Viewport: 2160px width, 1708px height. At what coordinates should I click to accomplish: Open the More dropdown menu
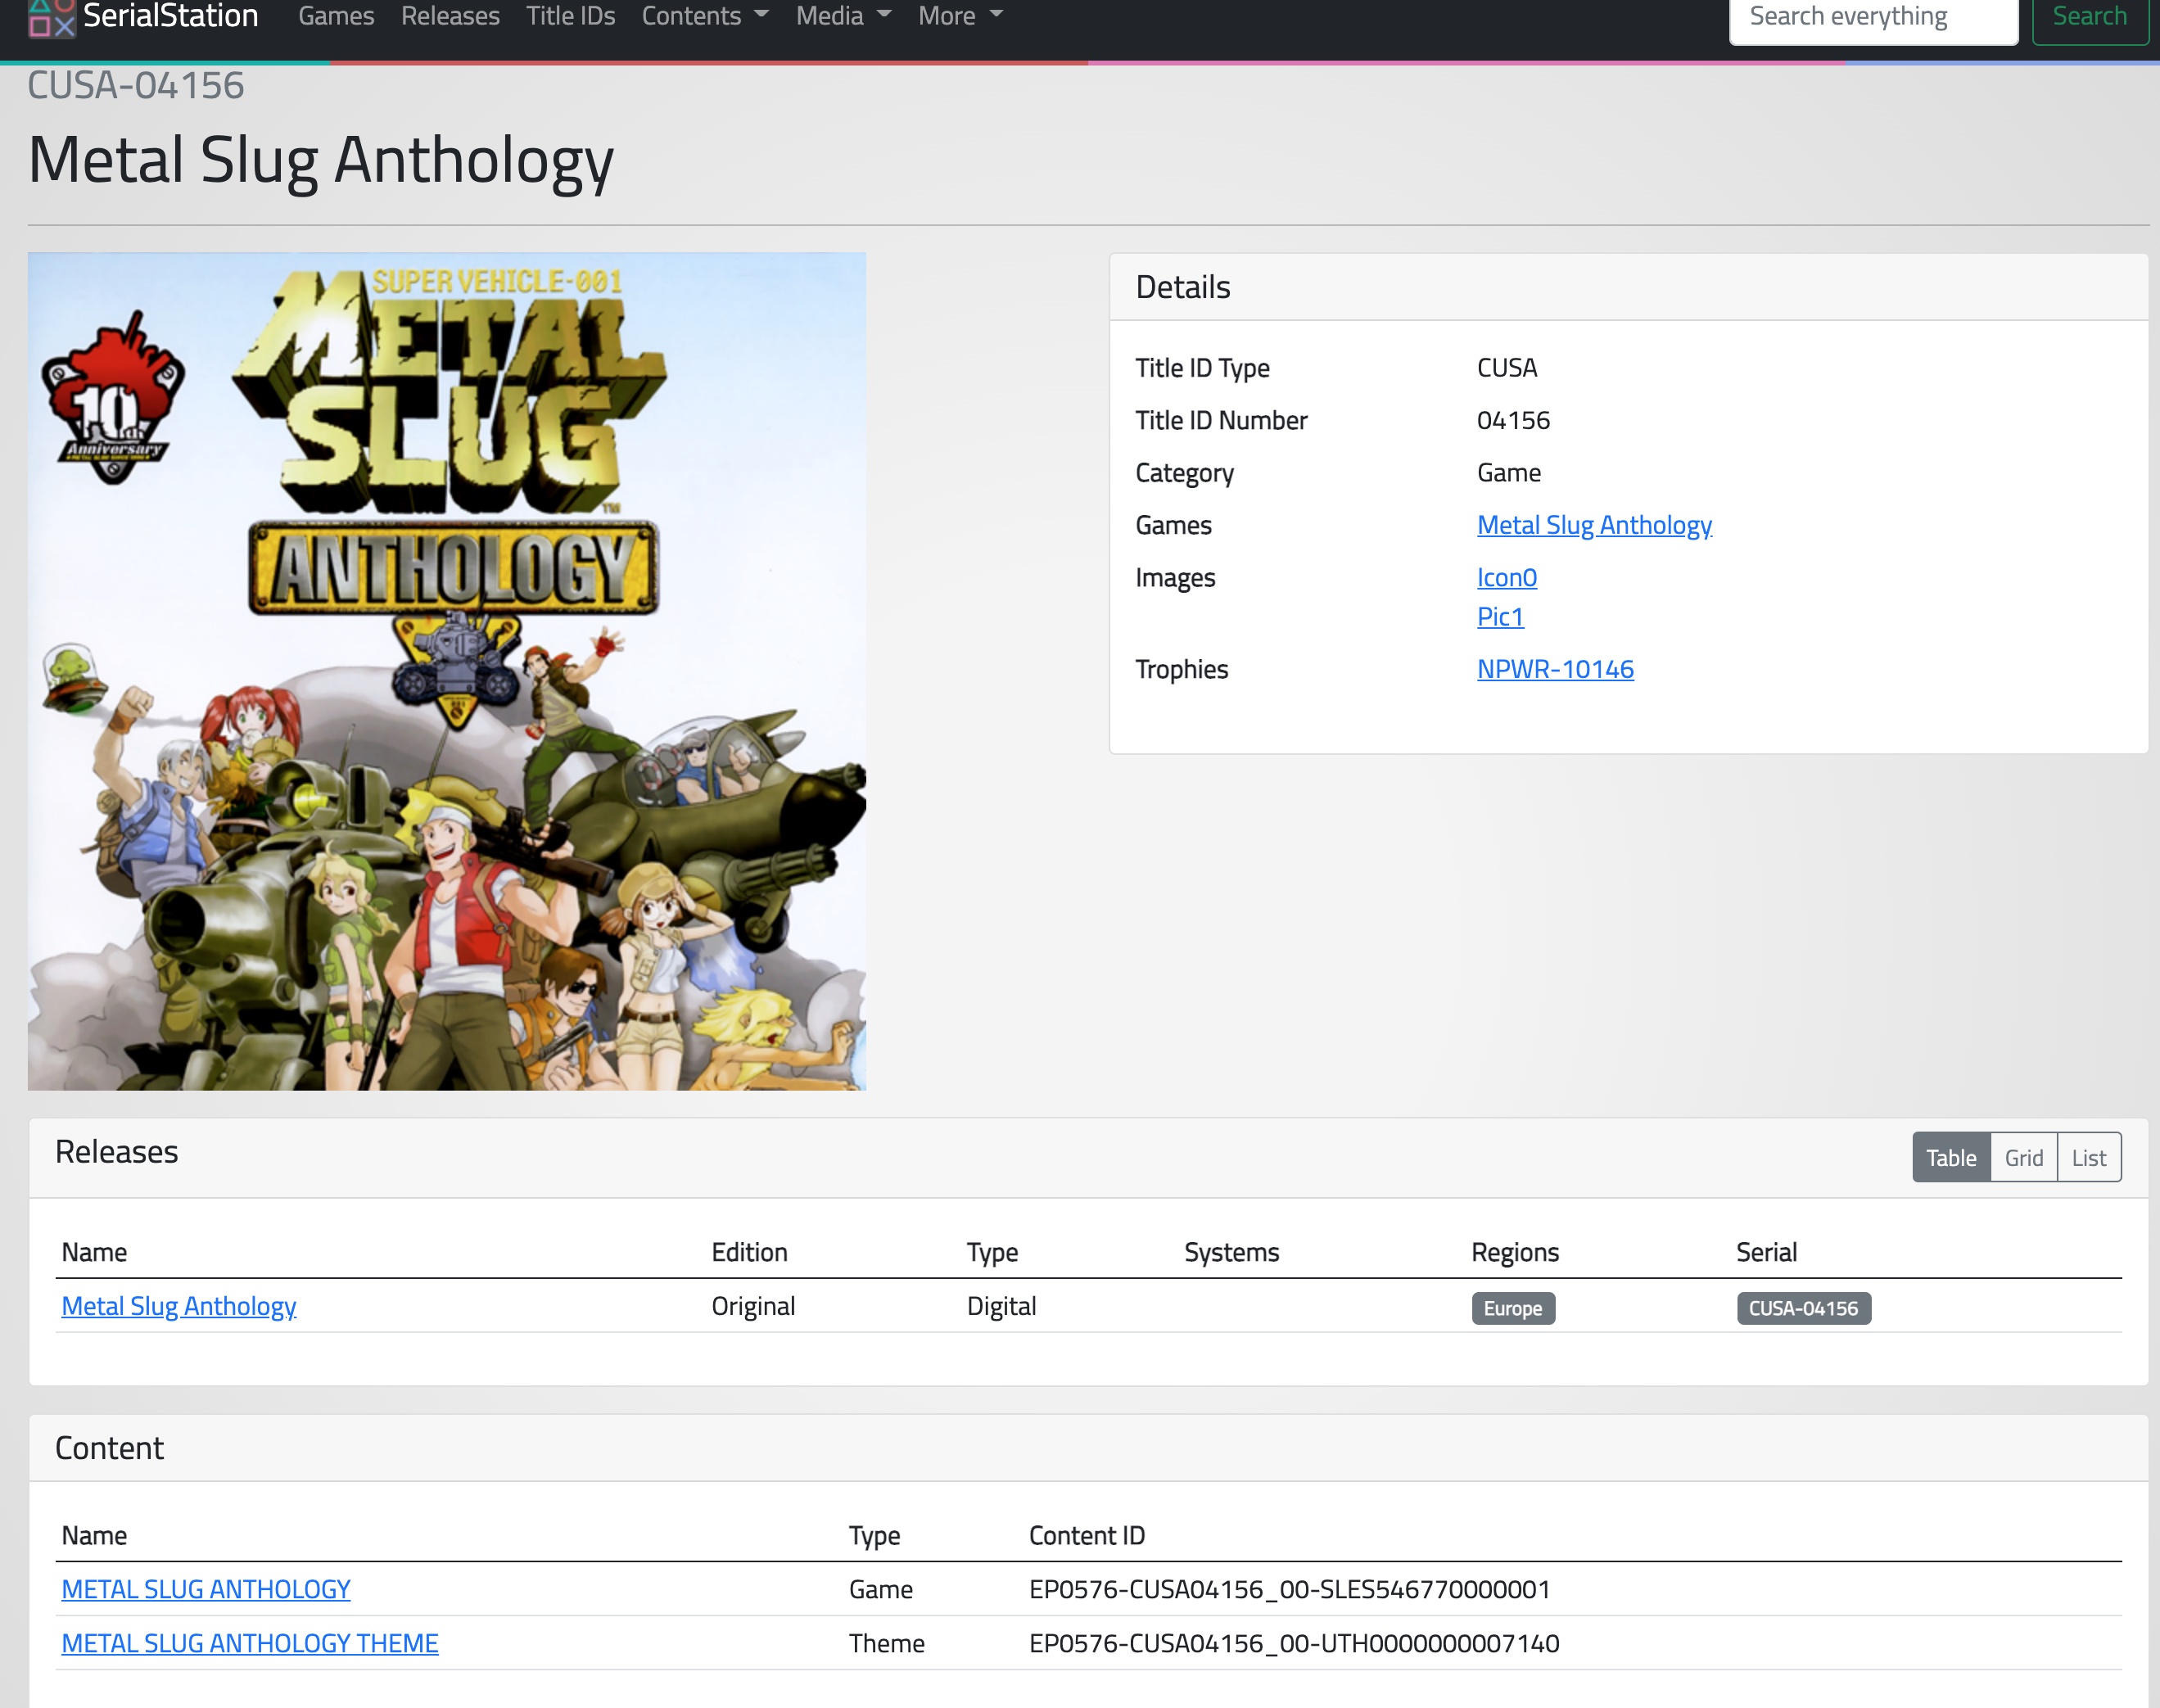959,16
